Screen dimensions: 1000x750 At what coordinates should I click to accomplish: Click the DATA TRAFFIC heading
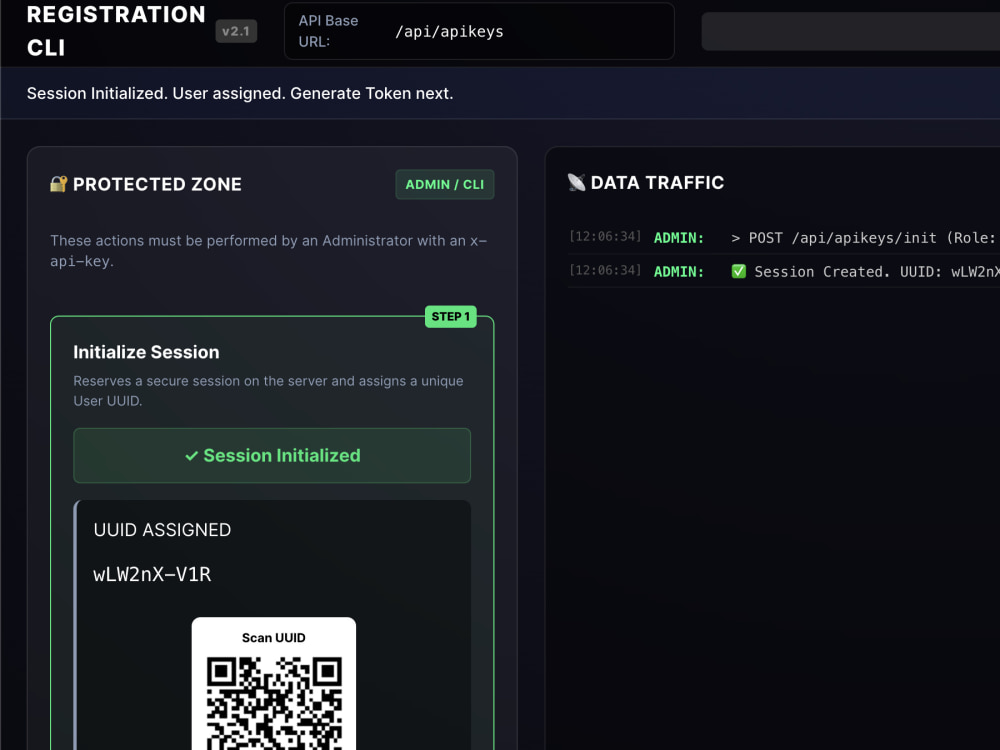pyautogui.click(x=657, y=182)
